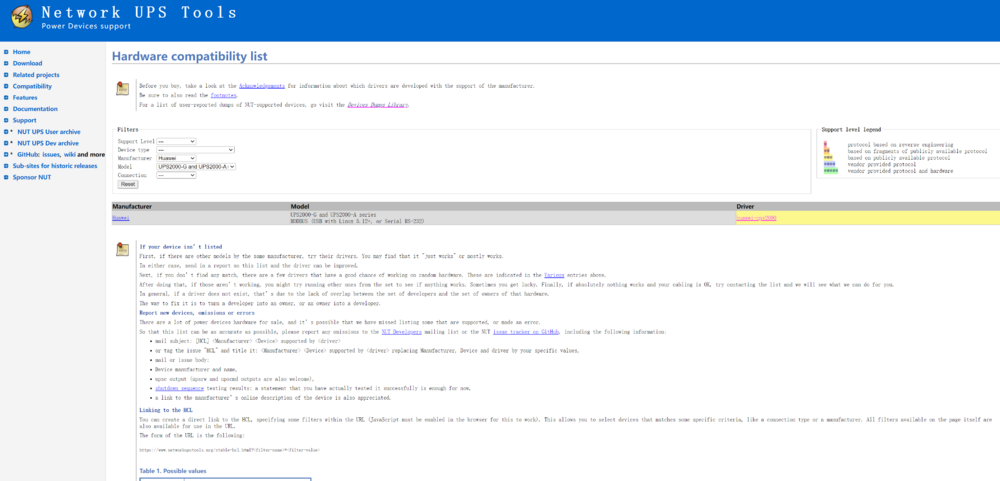Follow the footnotes link

click(223, 95)
